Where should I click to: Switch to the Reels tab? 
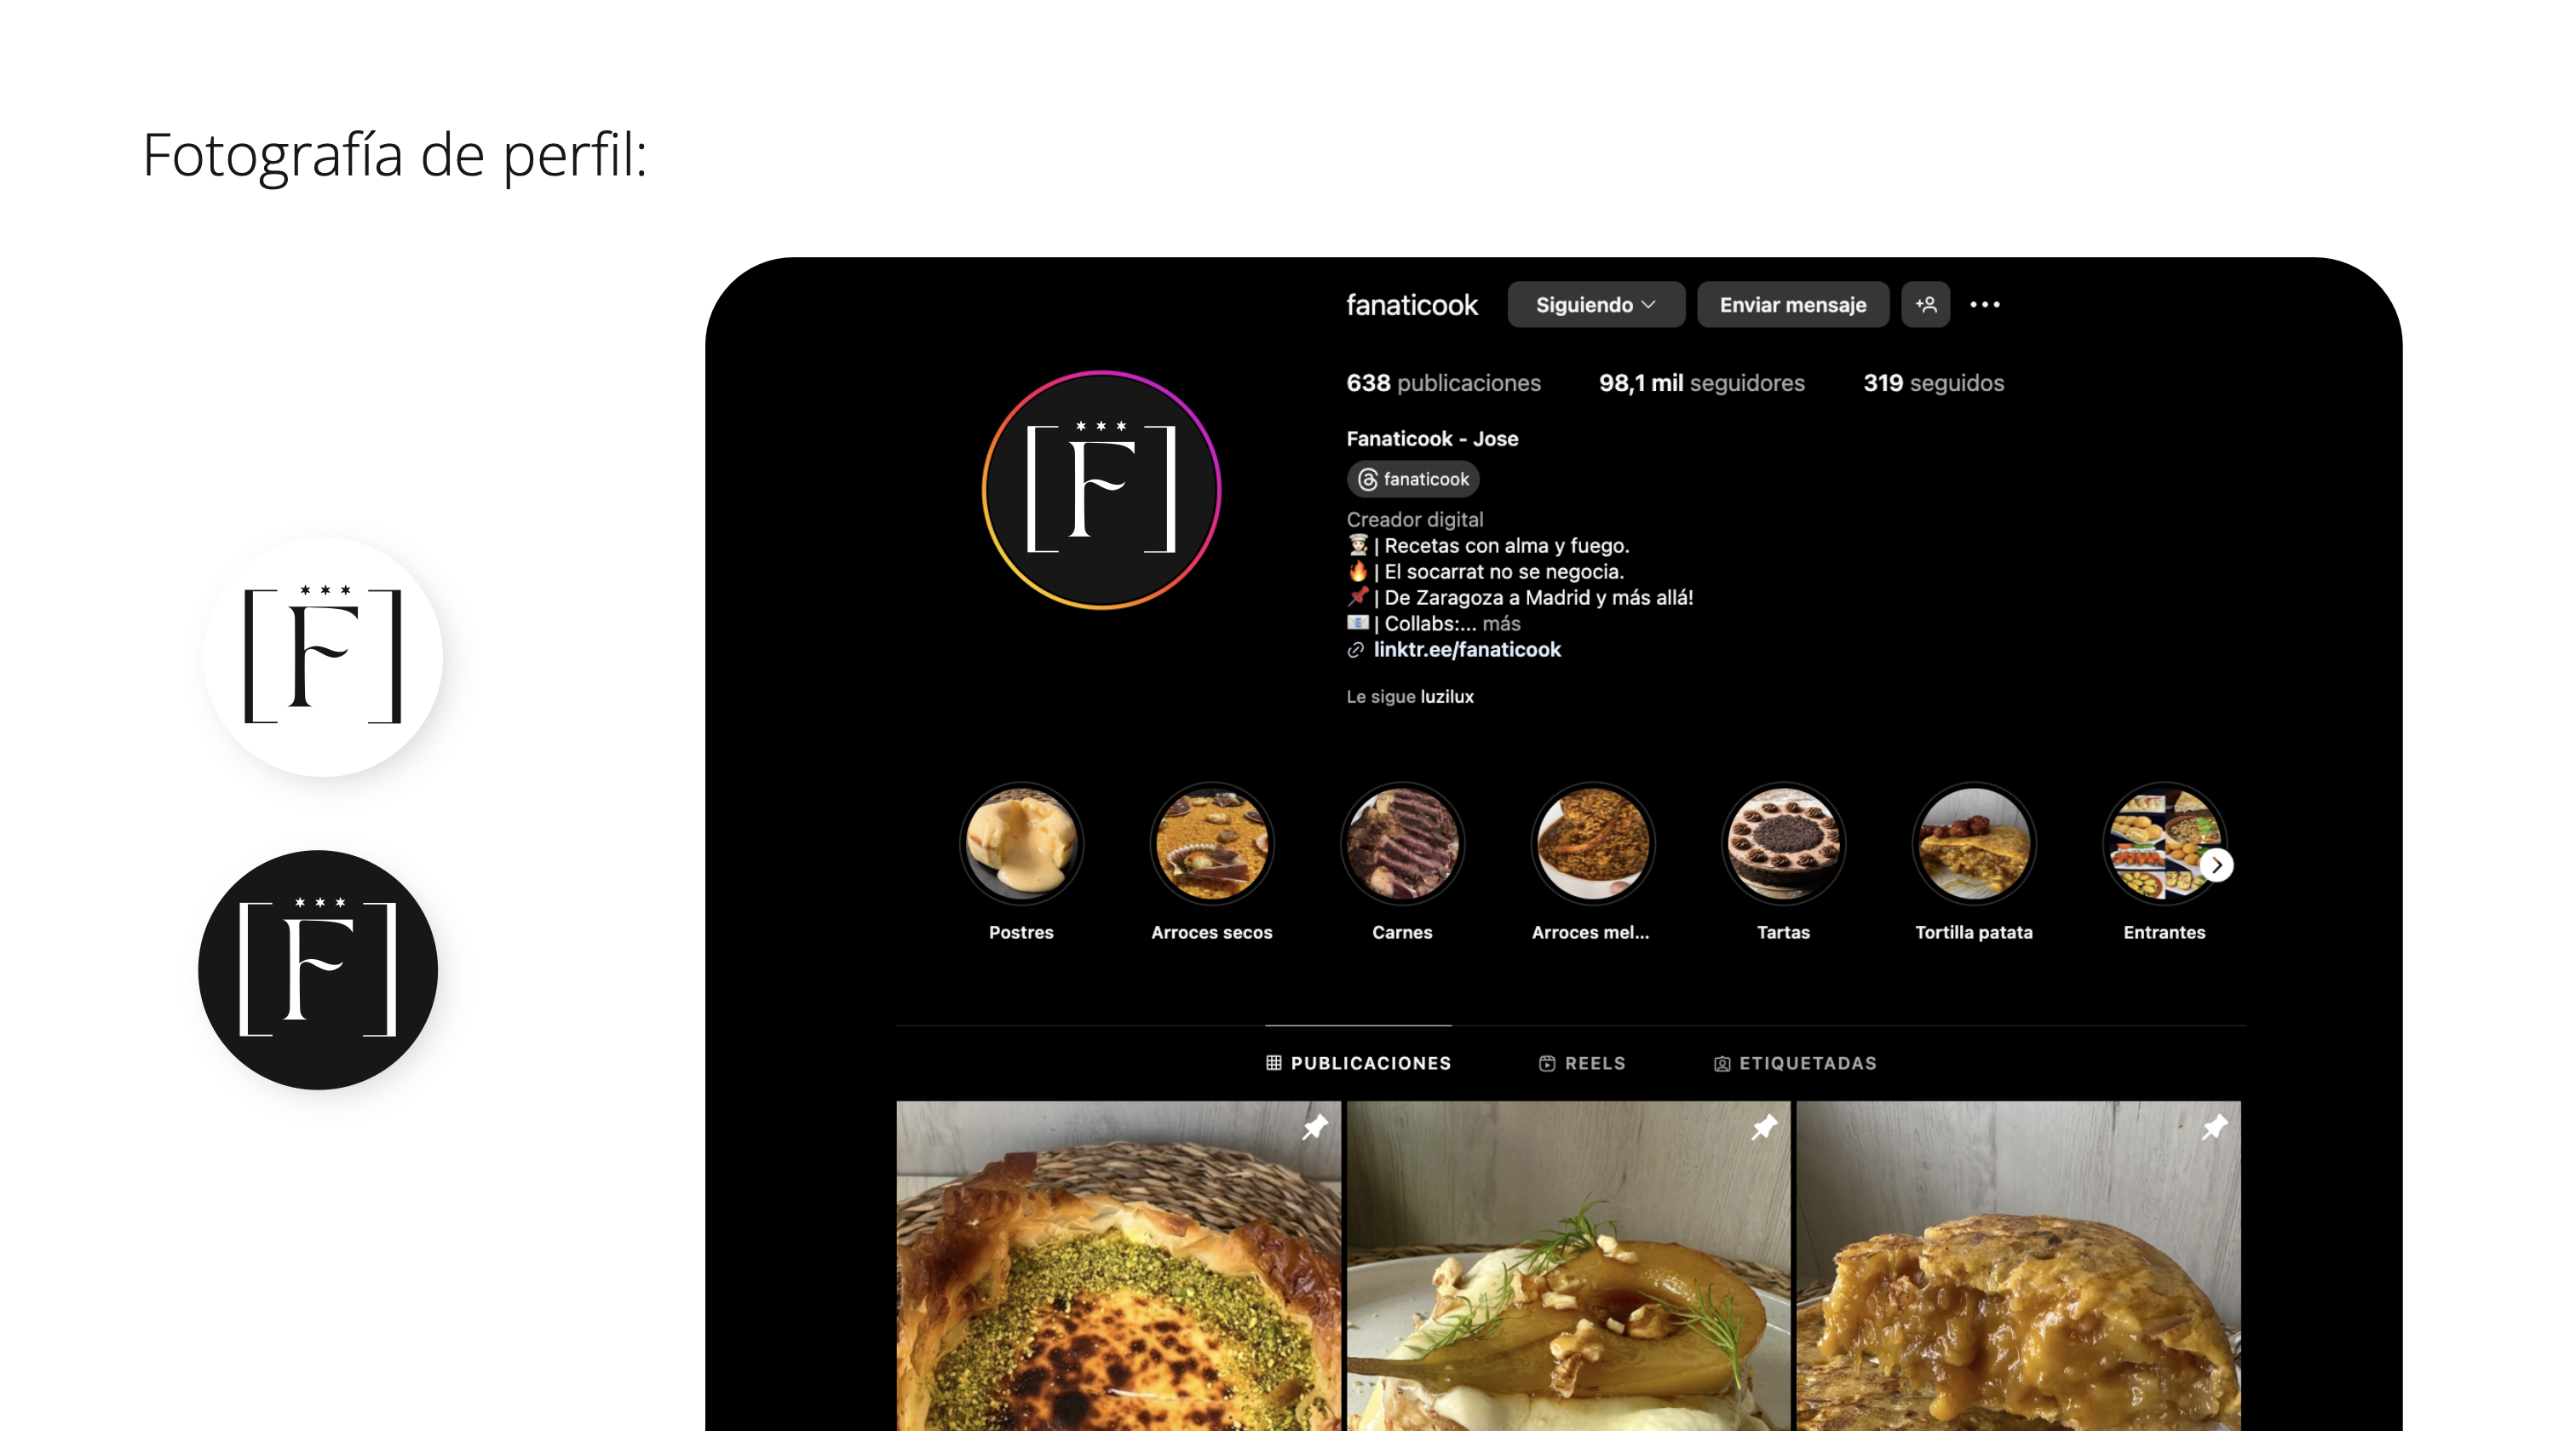coord(1582,1063)
